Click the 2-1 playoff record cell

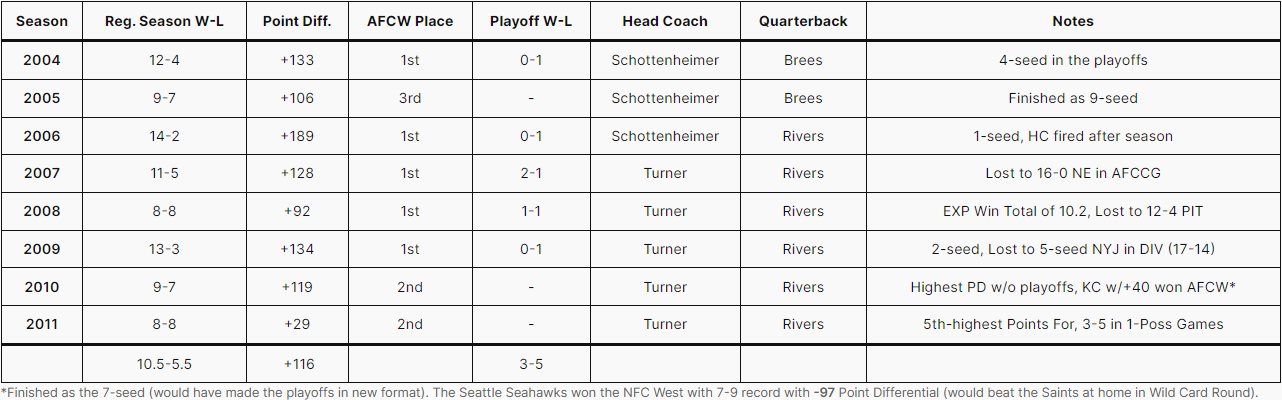[x=530, y=173]
